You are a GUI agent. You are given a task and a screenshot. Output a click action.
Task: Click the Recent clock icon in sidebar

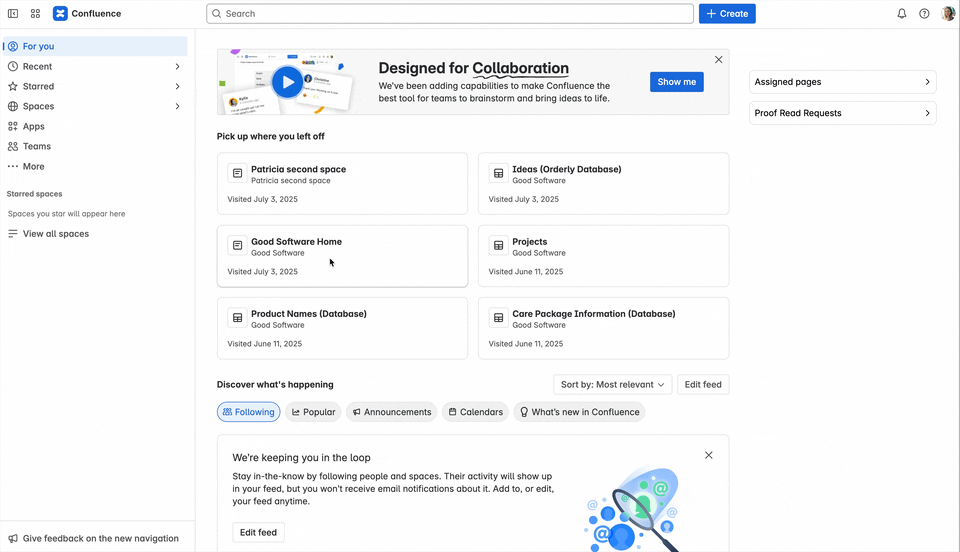coord(13,66)
